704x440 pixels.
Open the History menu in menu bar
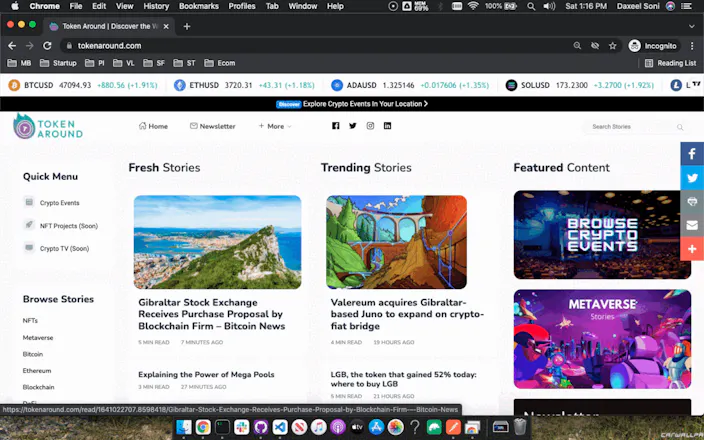point(156,6)
